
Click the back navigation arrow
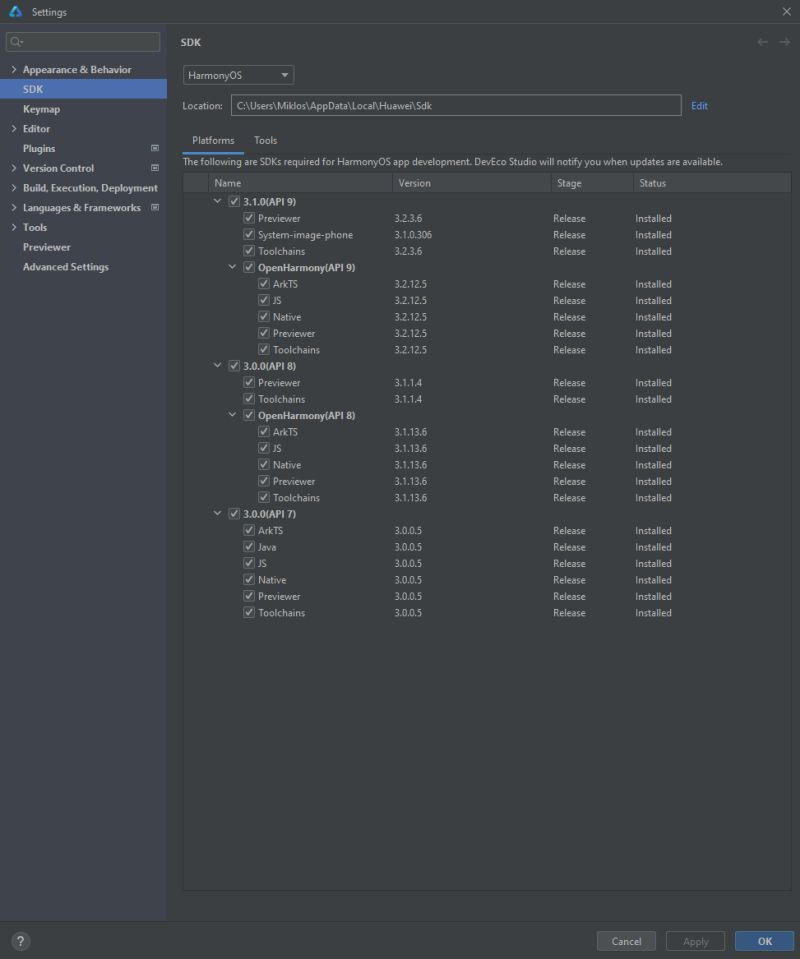click(x=761, y=41)
